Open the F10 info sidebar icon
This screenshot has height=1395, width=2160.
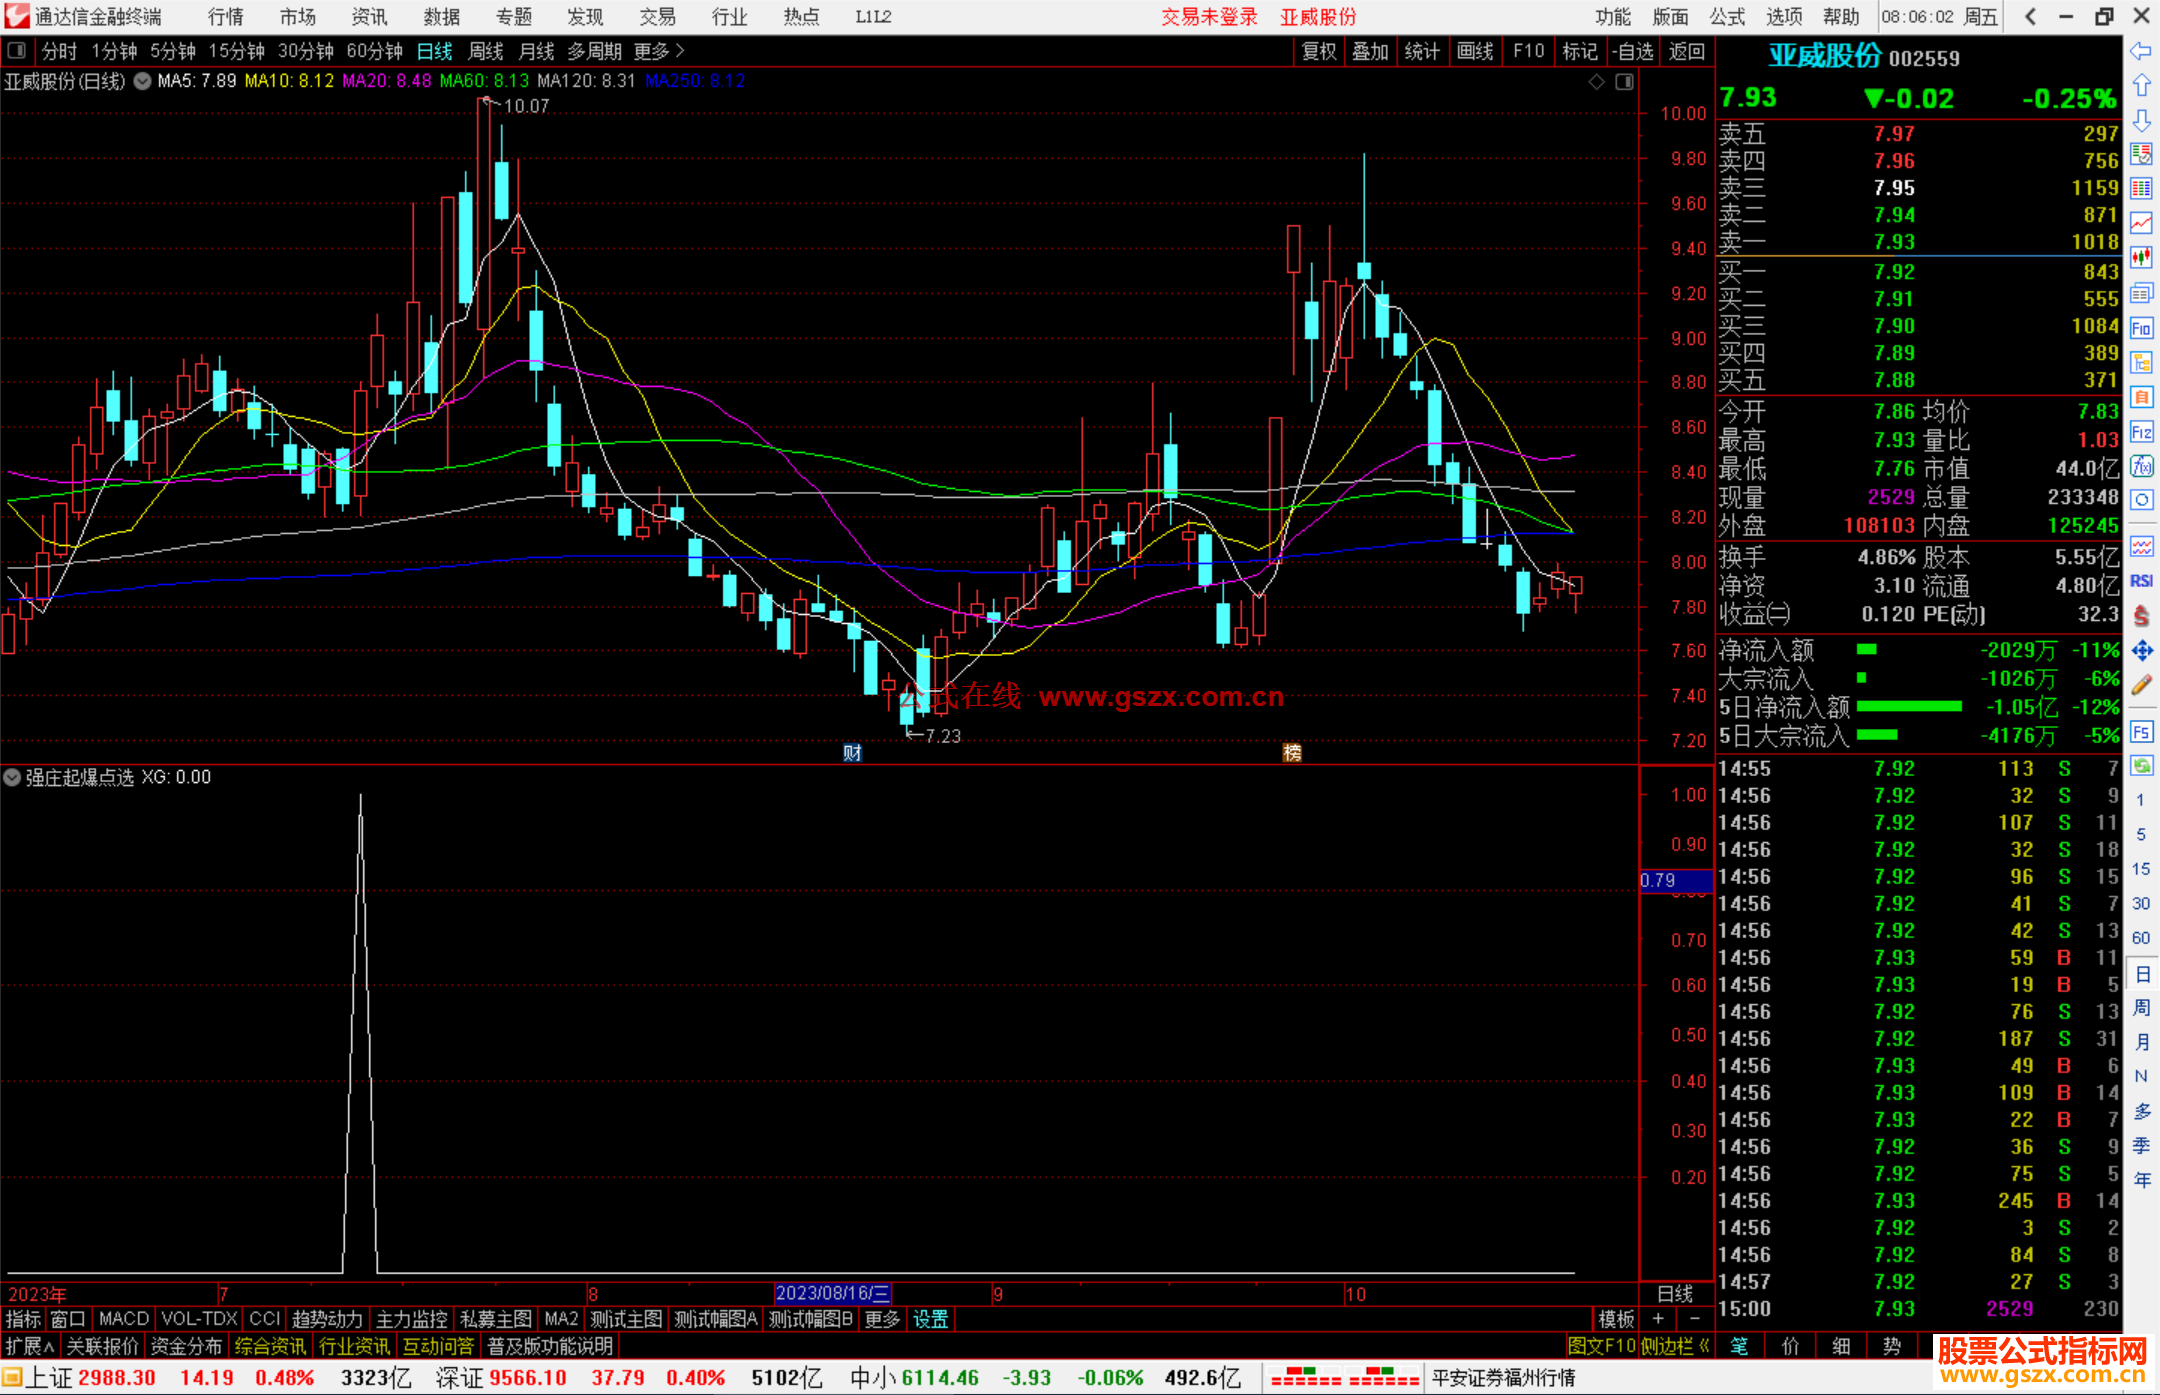[x=2141, y=328]
